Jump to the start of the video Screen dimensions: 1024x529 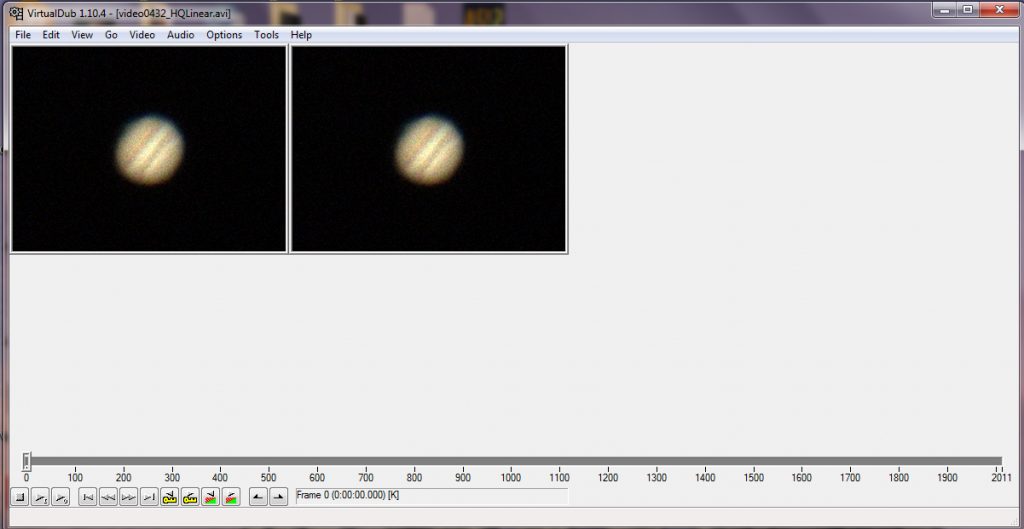point(88,498)
